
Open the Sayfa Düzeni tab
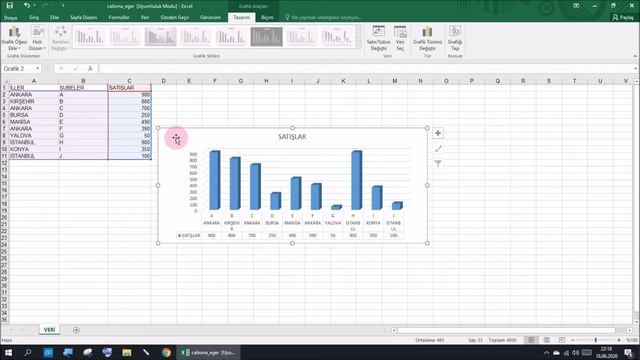click(x=84, y=18)
